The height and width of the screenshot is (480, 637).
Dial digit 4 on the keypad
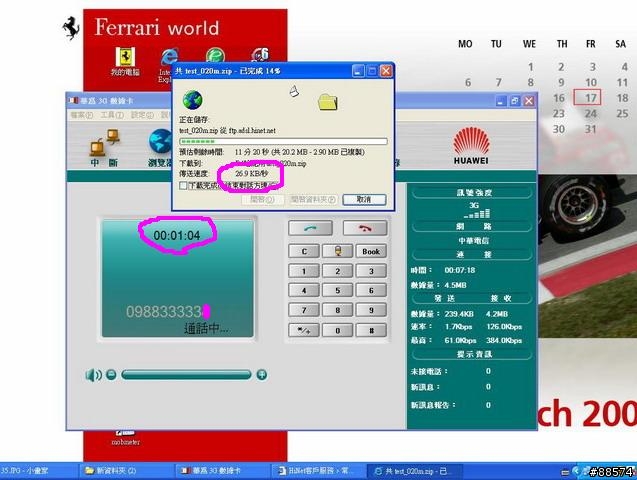(x=304, y=290)
